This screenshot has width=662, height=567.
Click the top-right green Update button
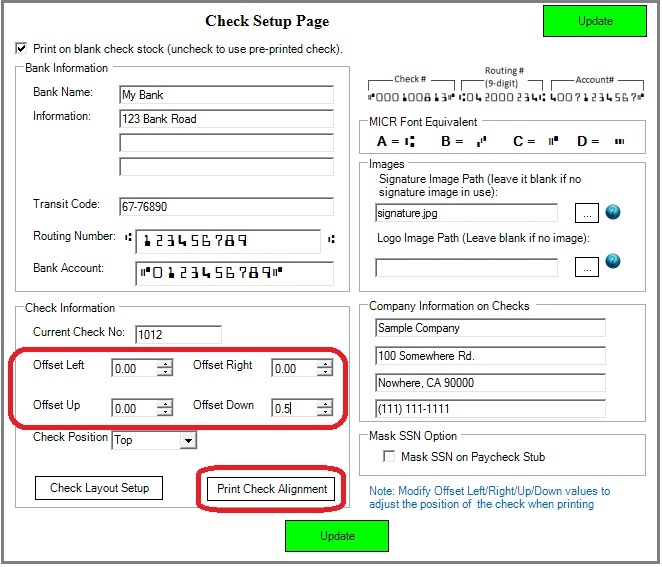tap(596, 21)
